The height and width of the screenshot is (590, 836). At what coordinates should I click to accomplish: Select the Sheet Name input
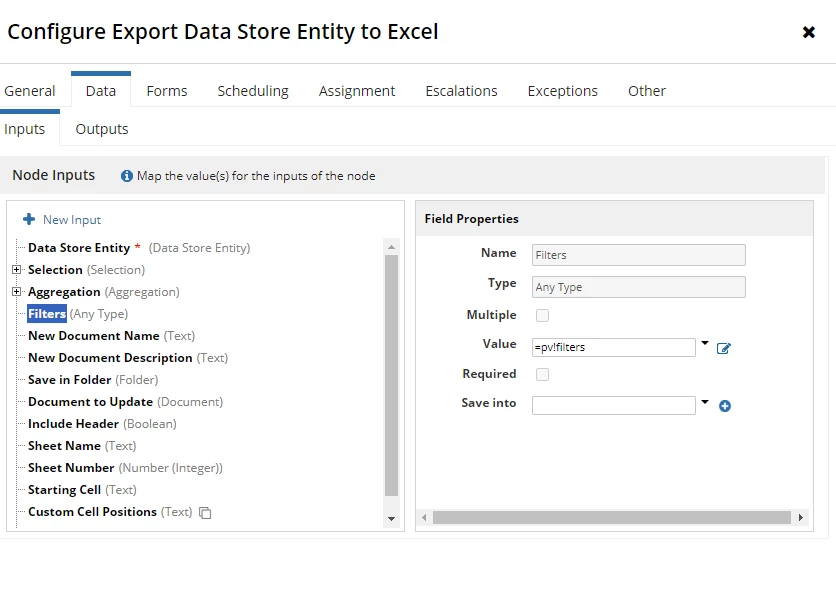pos(82,446)
